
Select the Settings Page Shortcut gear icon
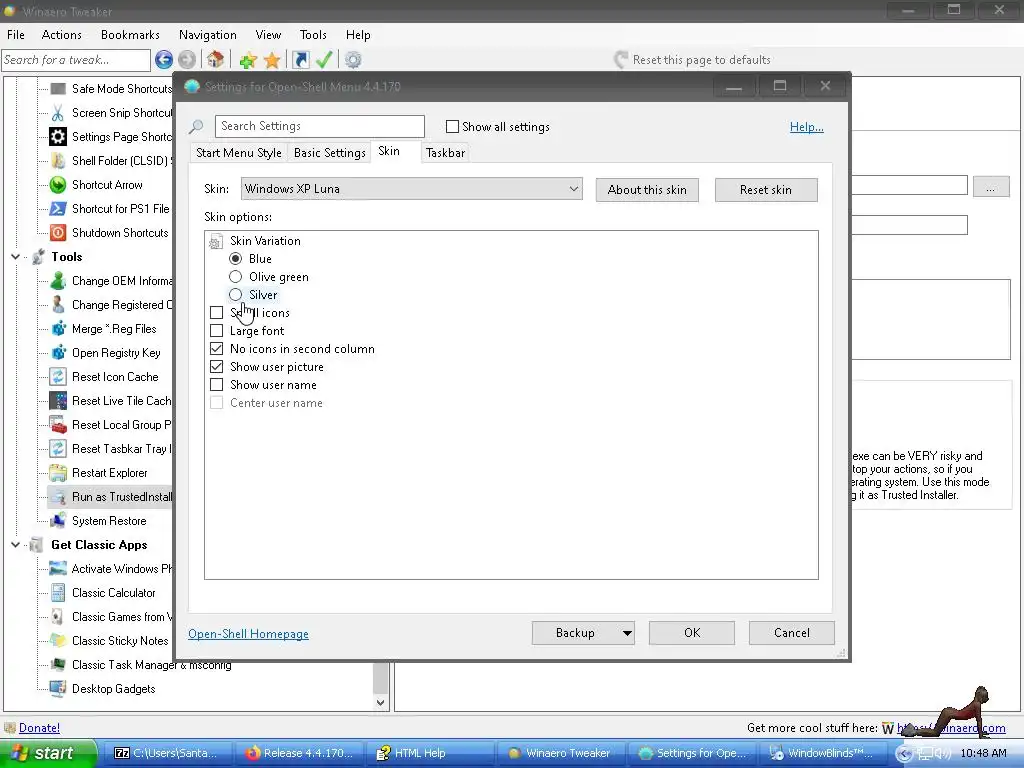(57, 136)
